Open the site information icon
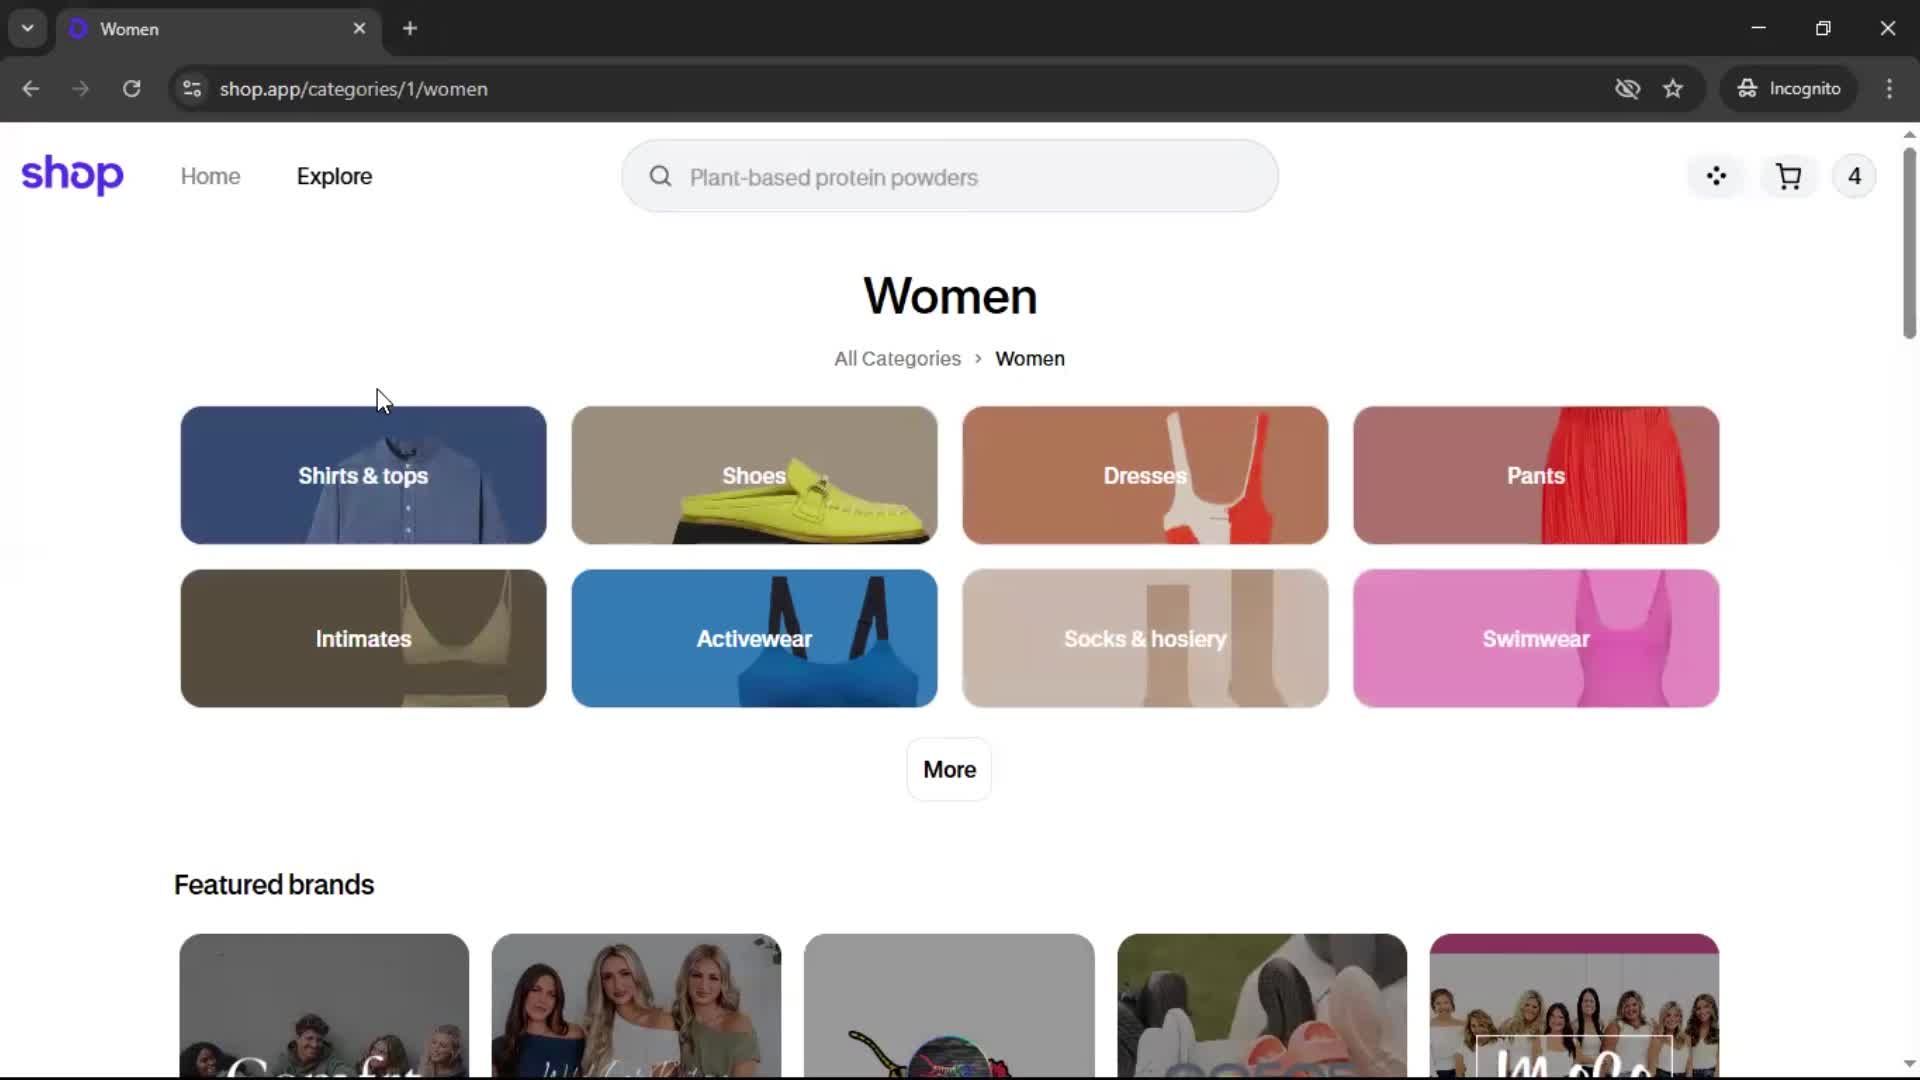This screenshot has width=1920, height=1080. click(192, 89)
